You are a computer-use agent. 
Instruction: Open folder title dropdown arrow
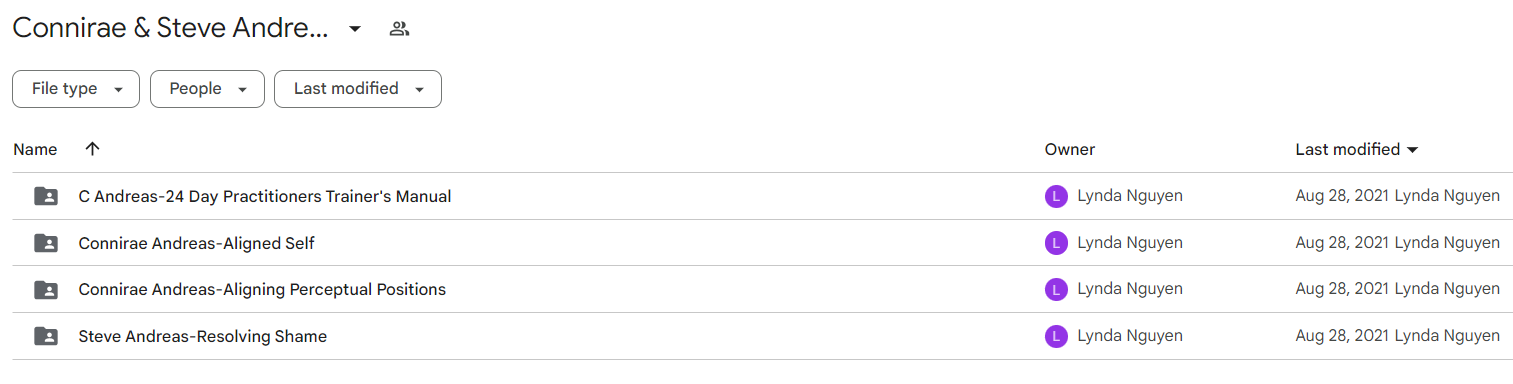coord(355,29)
